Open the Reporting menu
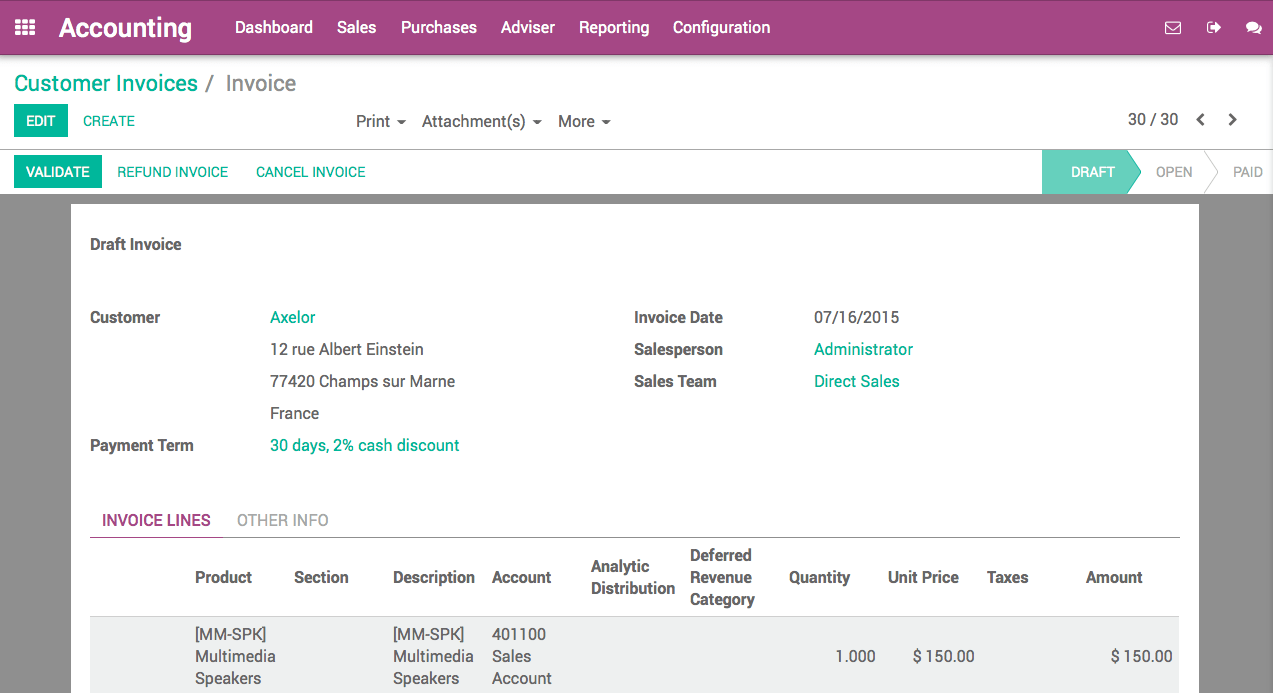Image resolution: width=1273 pixels, height=693 pixels. (x=613, y=27)
